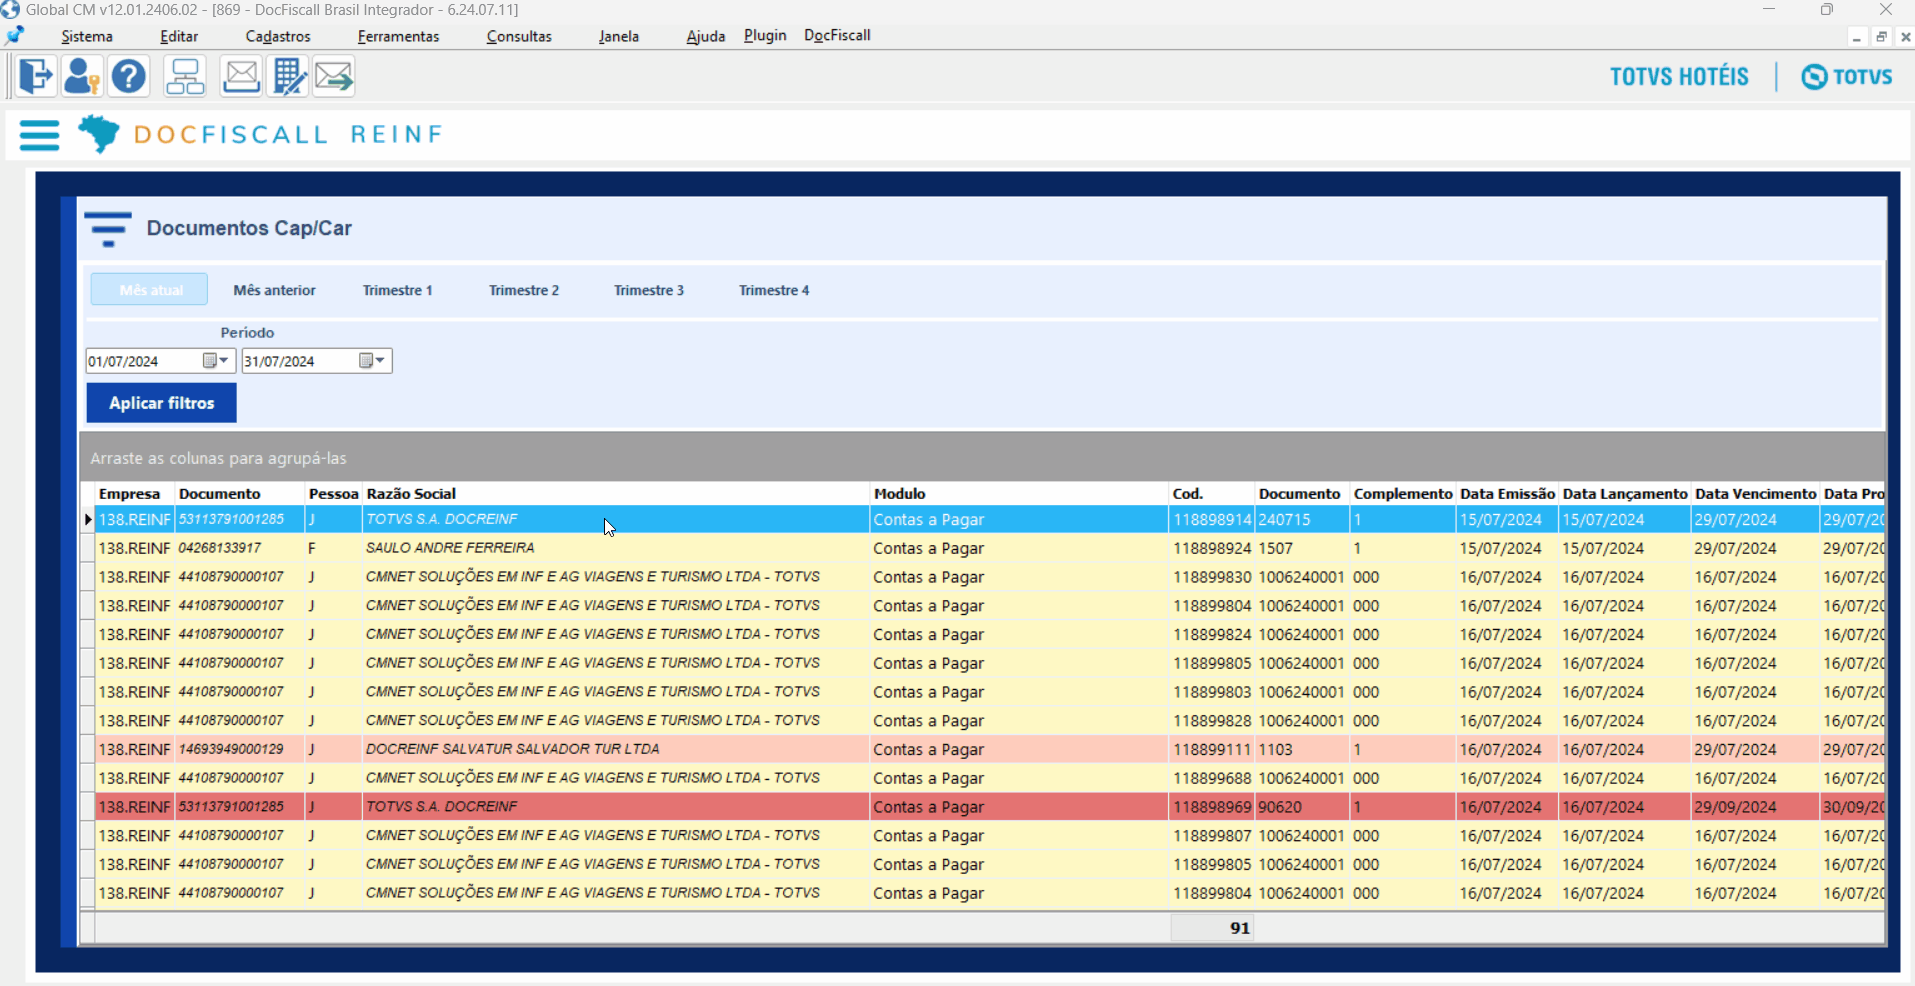Click the Brazil map DocFiscall logo

(98, 133)
